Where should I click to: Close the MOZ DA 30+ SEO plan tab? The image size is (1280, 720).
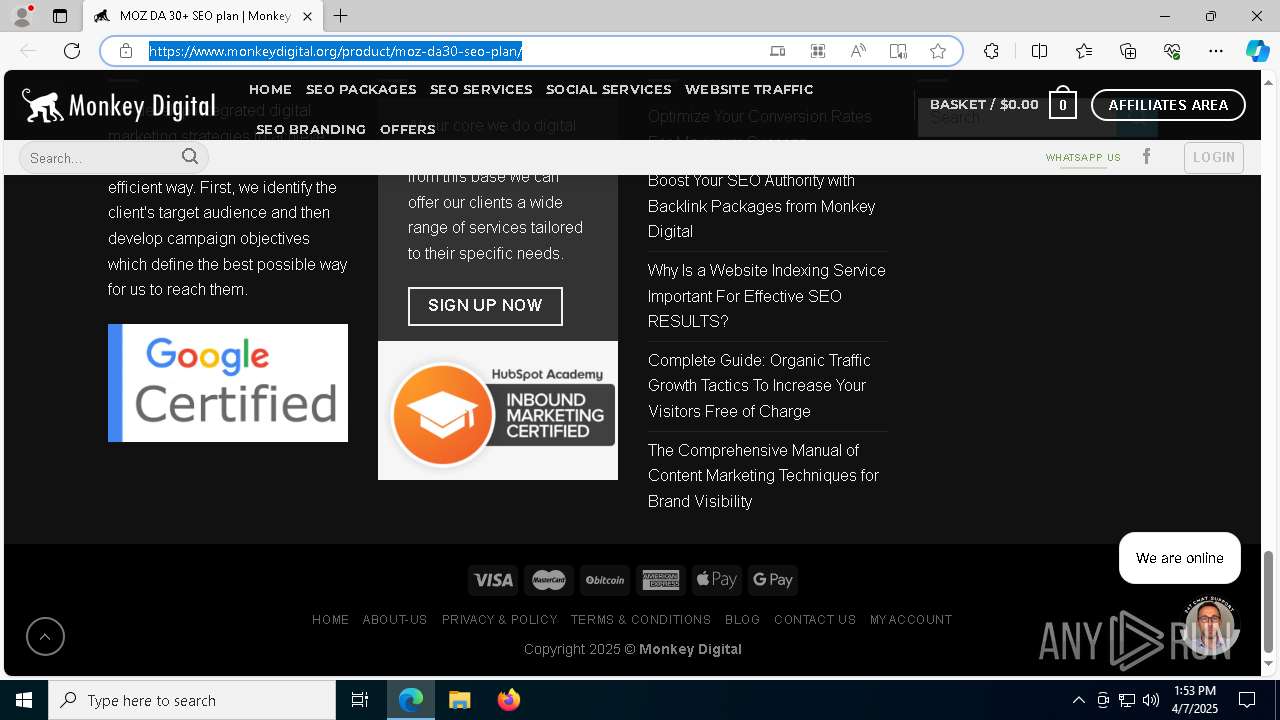tap(307, 16)
